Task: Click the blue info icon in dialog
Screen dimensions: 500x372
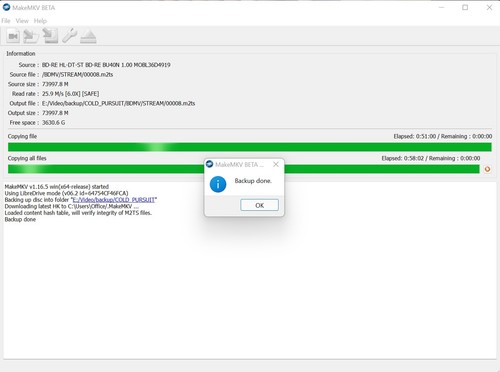Action: pos(218,184)
